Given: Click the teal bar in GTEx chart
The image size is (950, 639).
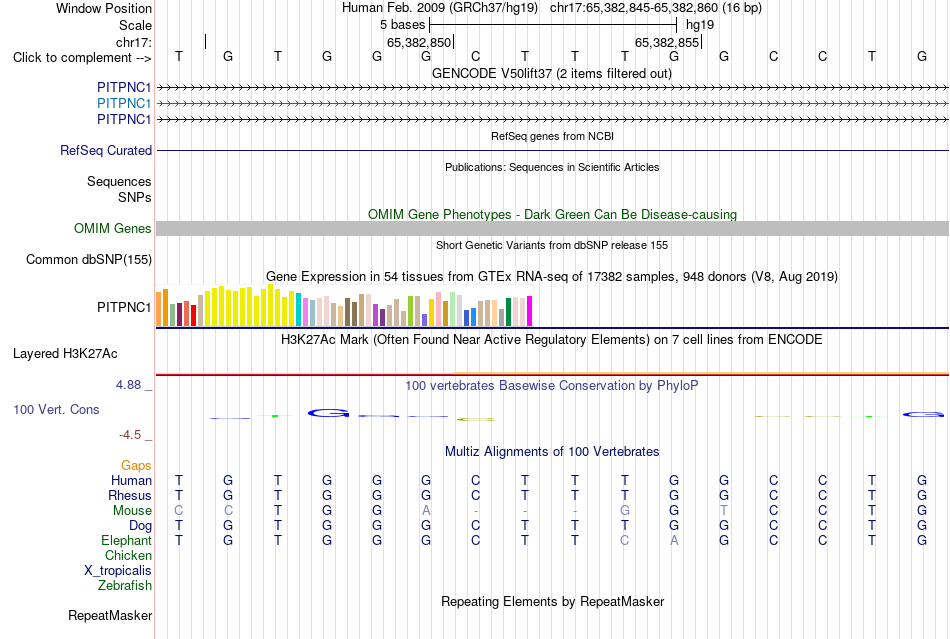Looking at the screenshot, I should (x=298, y=311).
